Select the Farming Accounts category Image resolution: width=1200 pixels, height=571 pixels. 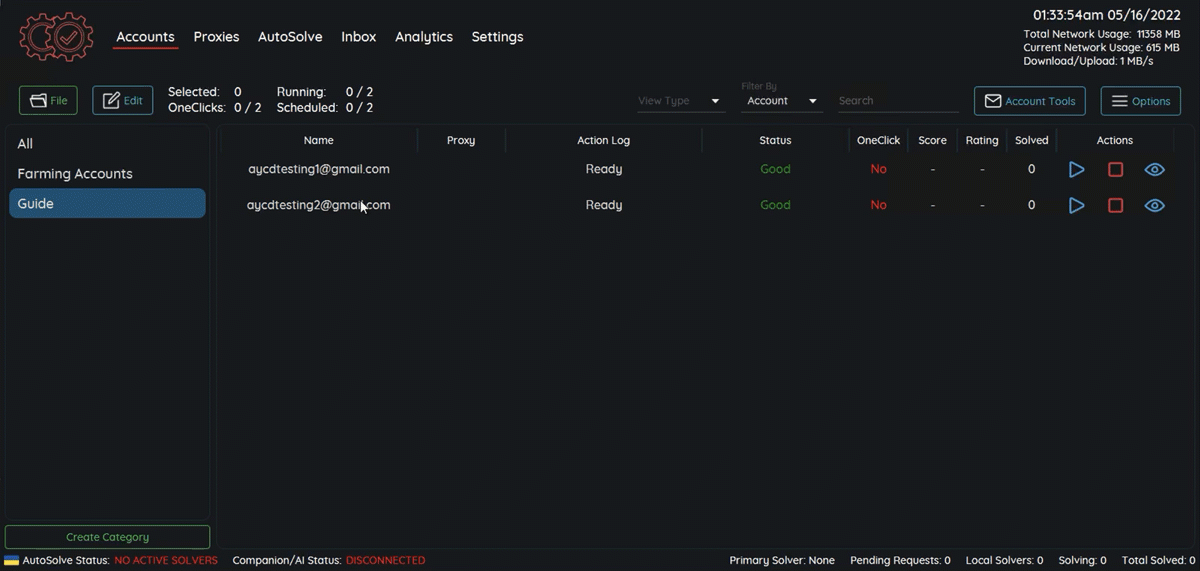click(x=75, y=174)
